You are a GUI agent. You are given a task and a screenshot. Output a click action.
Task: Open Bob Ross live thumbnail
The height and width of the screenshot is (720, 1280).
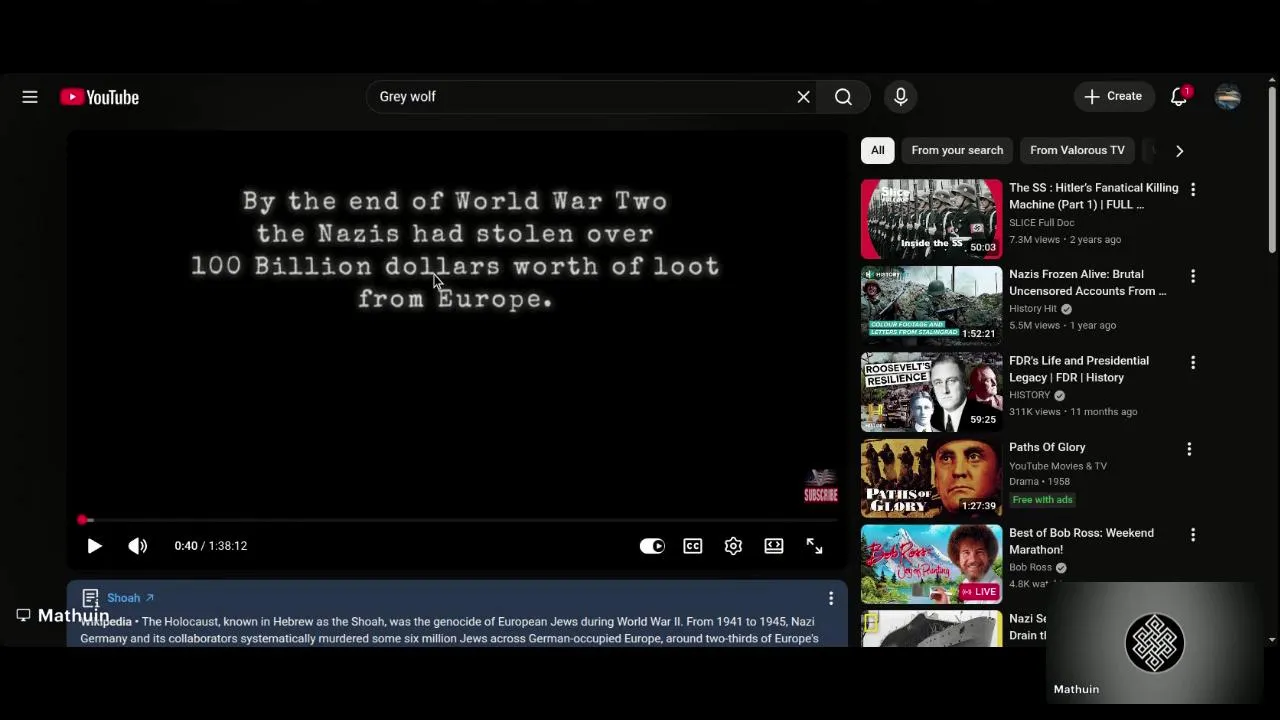pos(931,564)
